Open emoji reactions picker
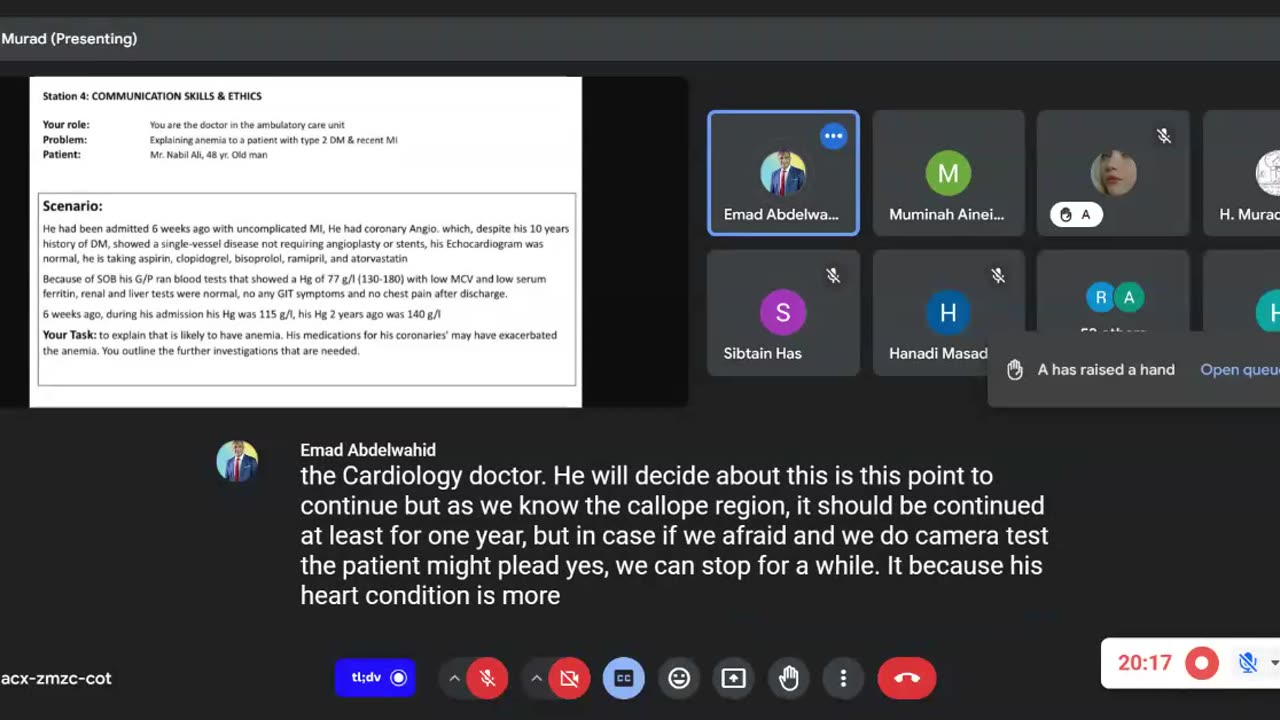 point(679,678)
